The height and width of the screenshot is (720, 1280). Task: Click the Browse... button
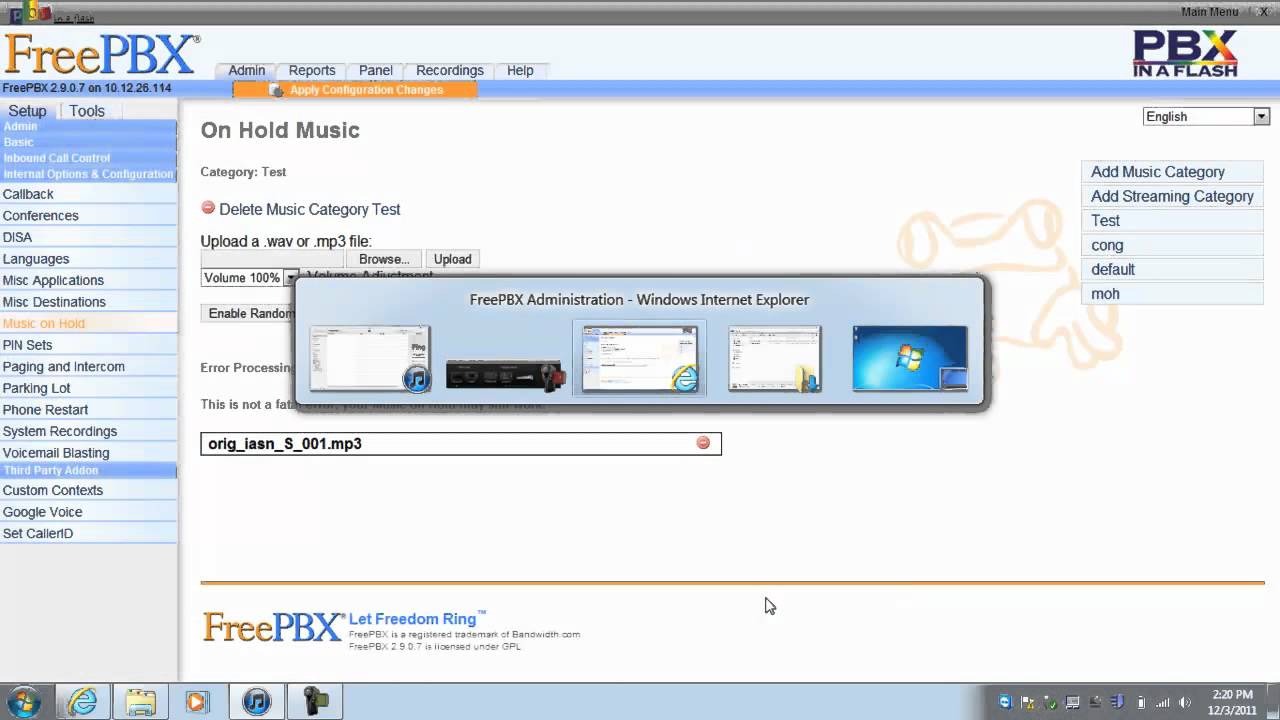384,259
